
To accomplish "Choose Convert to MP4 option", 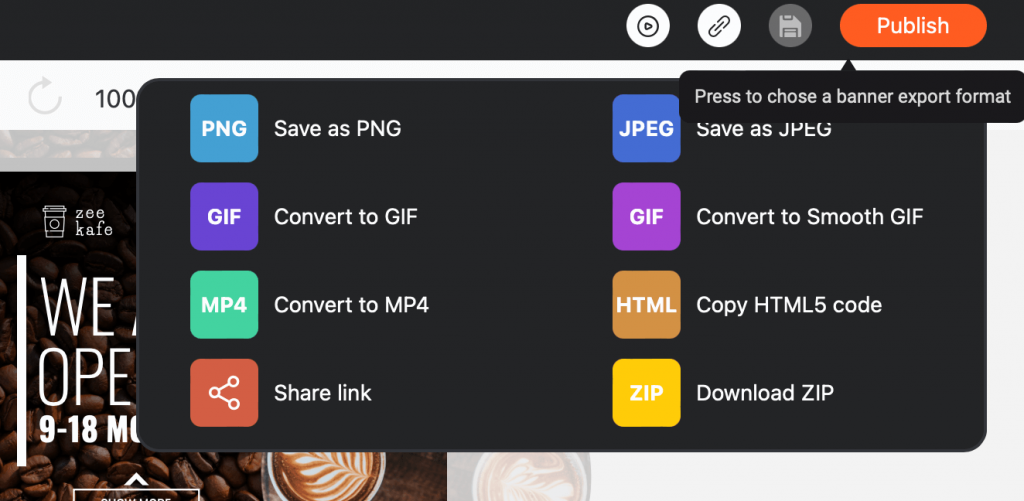I will [351, 304].
